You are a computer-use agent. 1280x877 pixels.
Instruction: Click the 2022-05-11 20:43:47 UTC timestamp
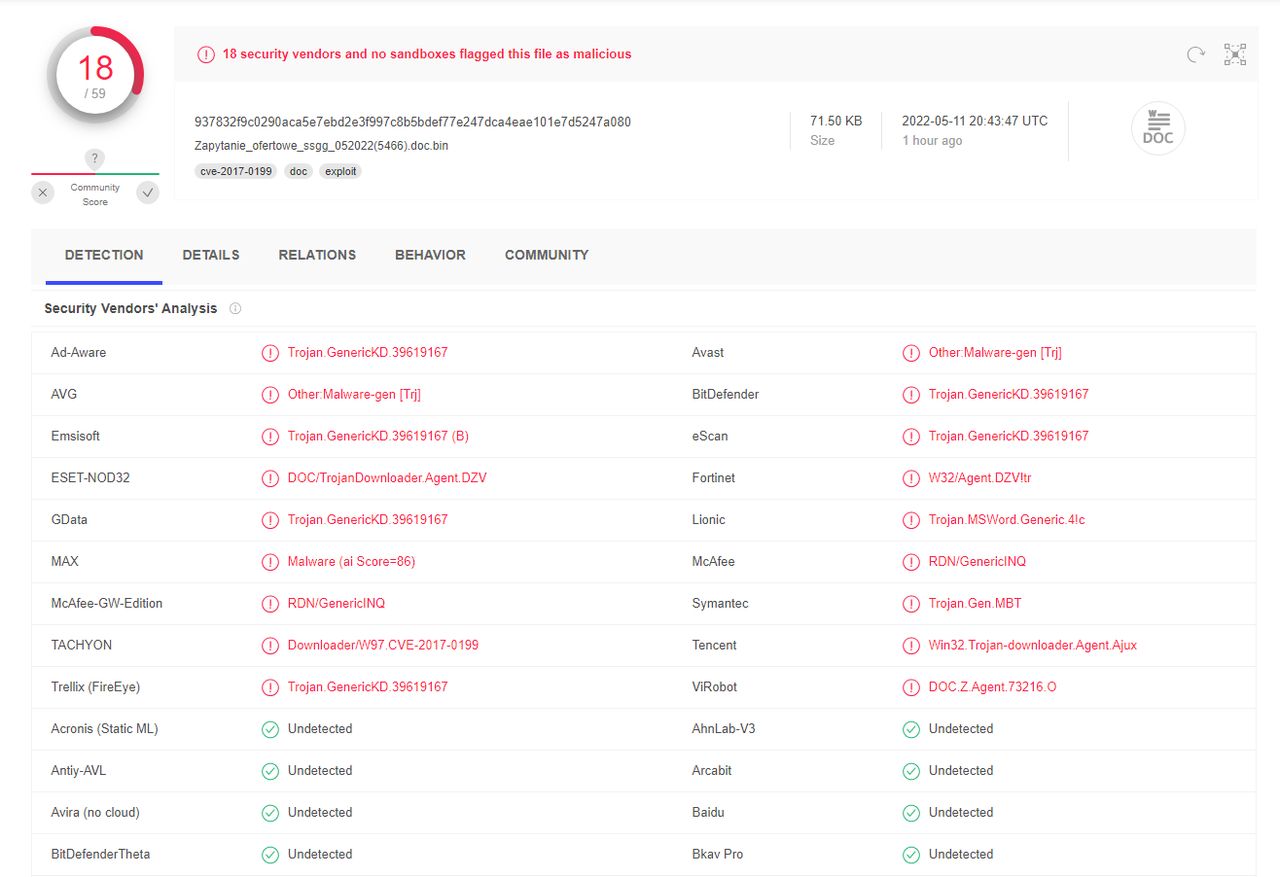pos(975,121)
